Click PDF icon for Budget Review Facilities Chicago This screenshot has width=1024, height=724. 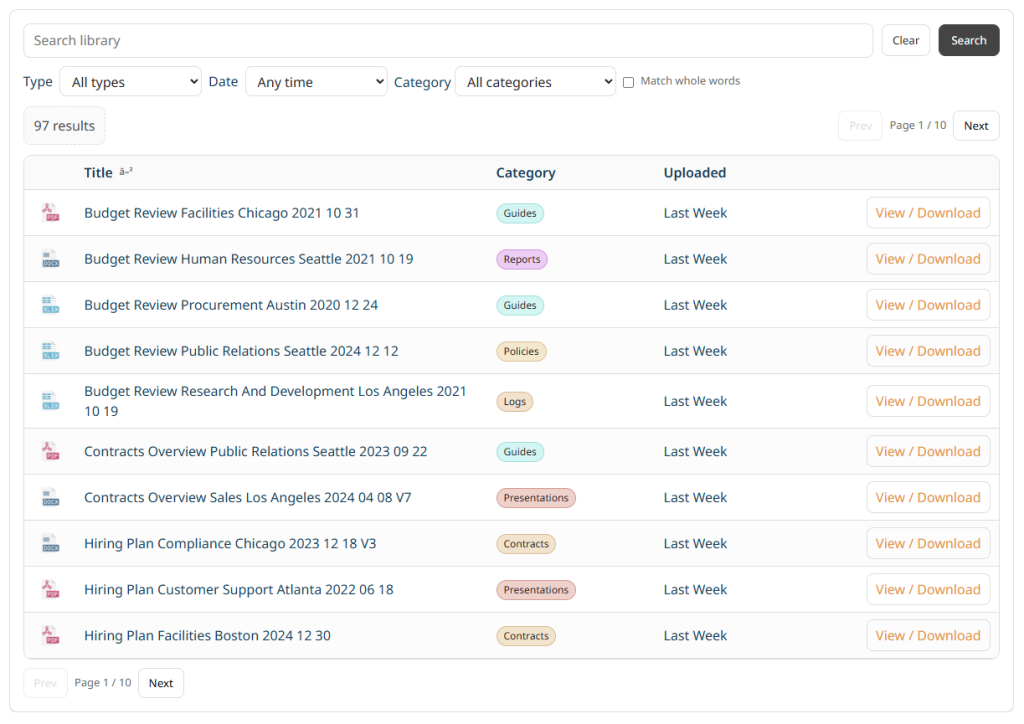pyautogui.click(x=50, y=213)
